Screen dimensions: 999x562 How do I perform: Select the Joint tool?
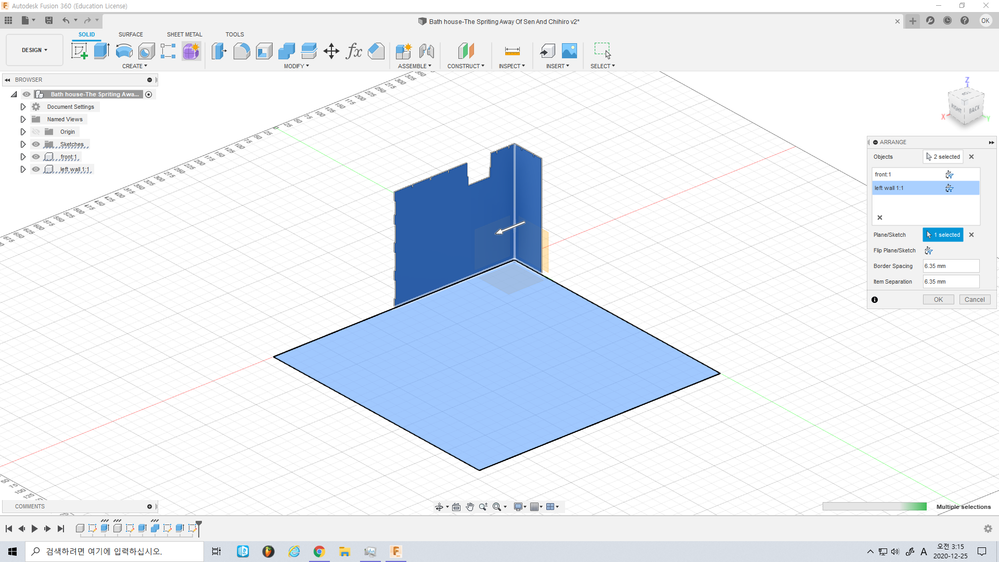click(426, 51)
